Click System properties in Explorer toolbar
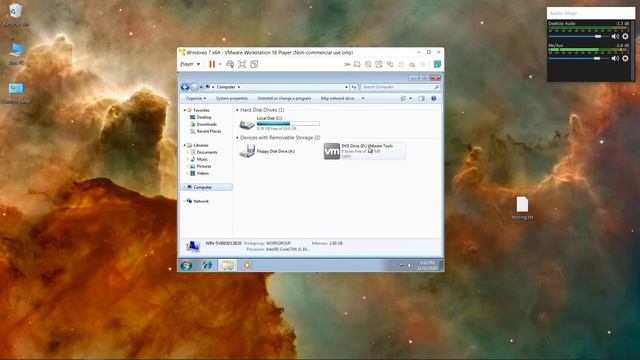The height and width of the screenshot is (360, 640). pyautogui.click(x=232, y=98)
